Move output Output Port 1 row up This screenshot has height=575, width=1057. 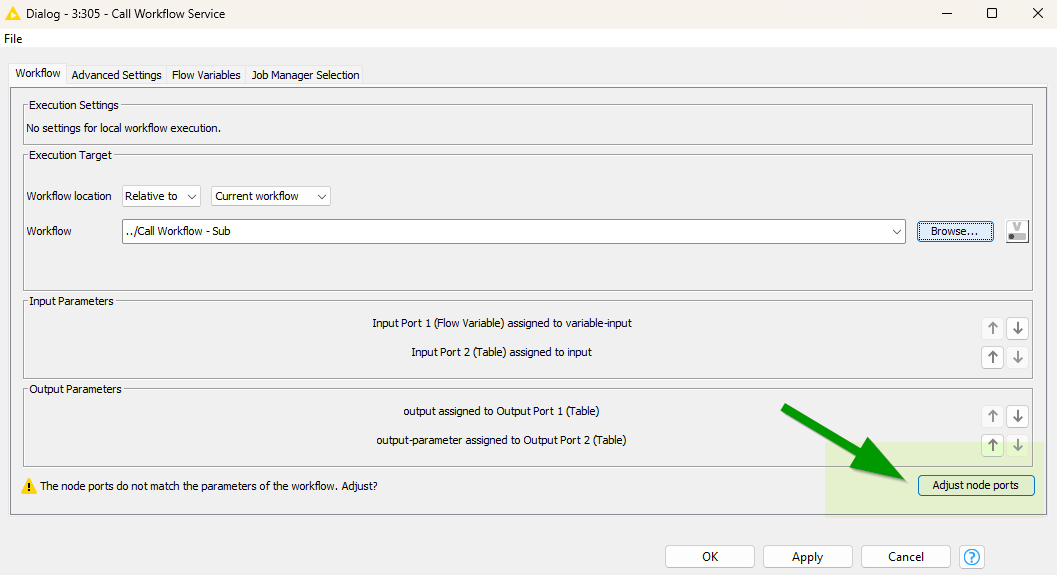click(992, 417)
